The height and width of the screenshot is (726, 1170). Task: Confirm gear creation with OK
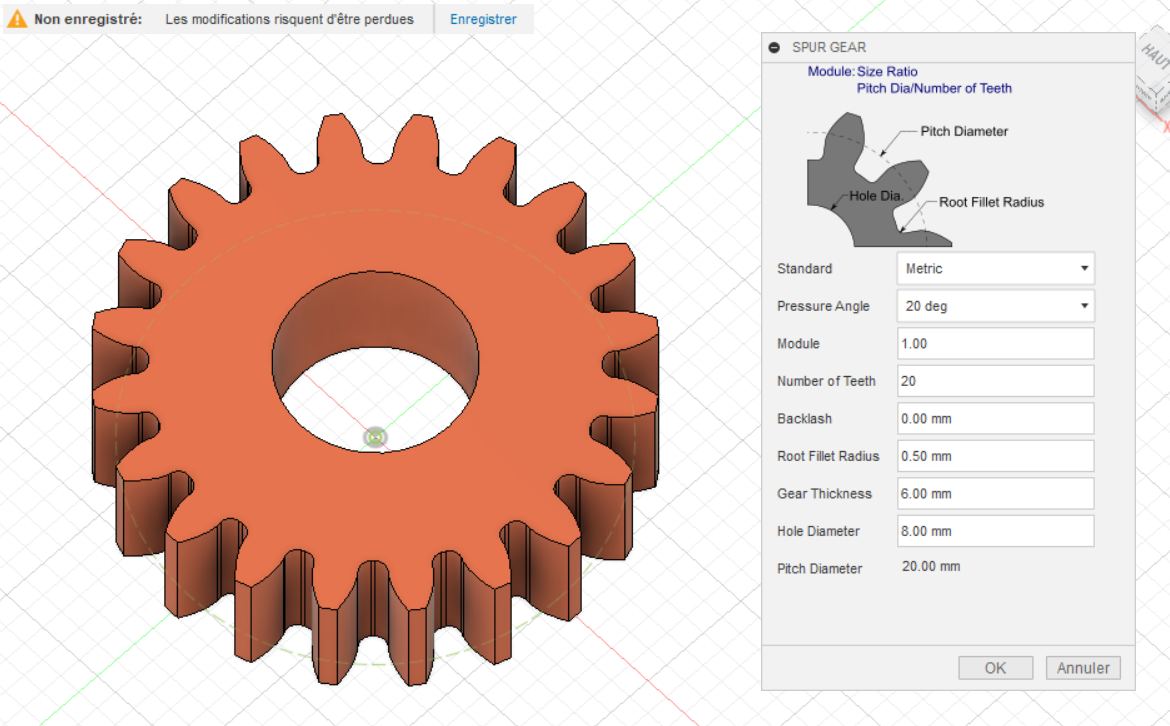[x=995, y=668]
